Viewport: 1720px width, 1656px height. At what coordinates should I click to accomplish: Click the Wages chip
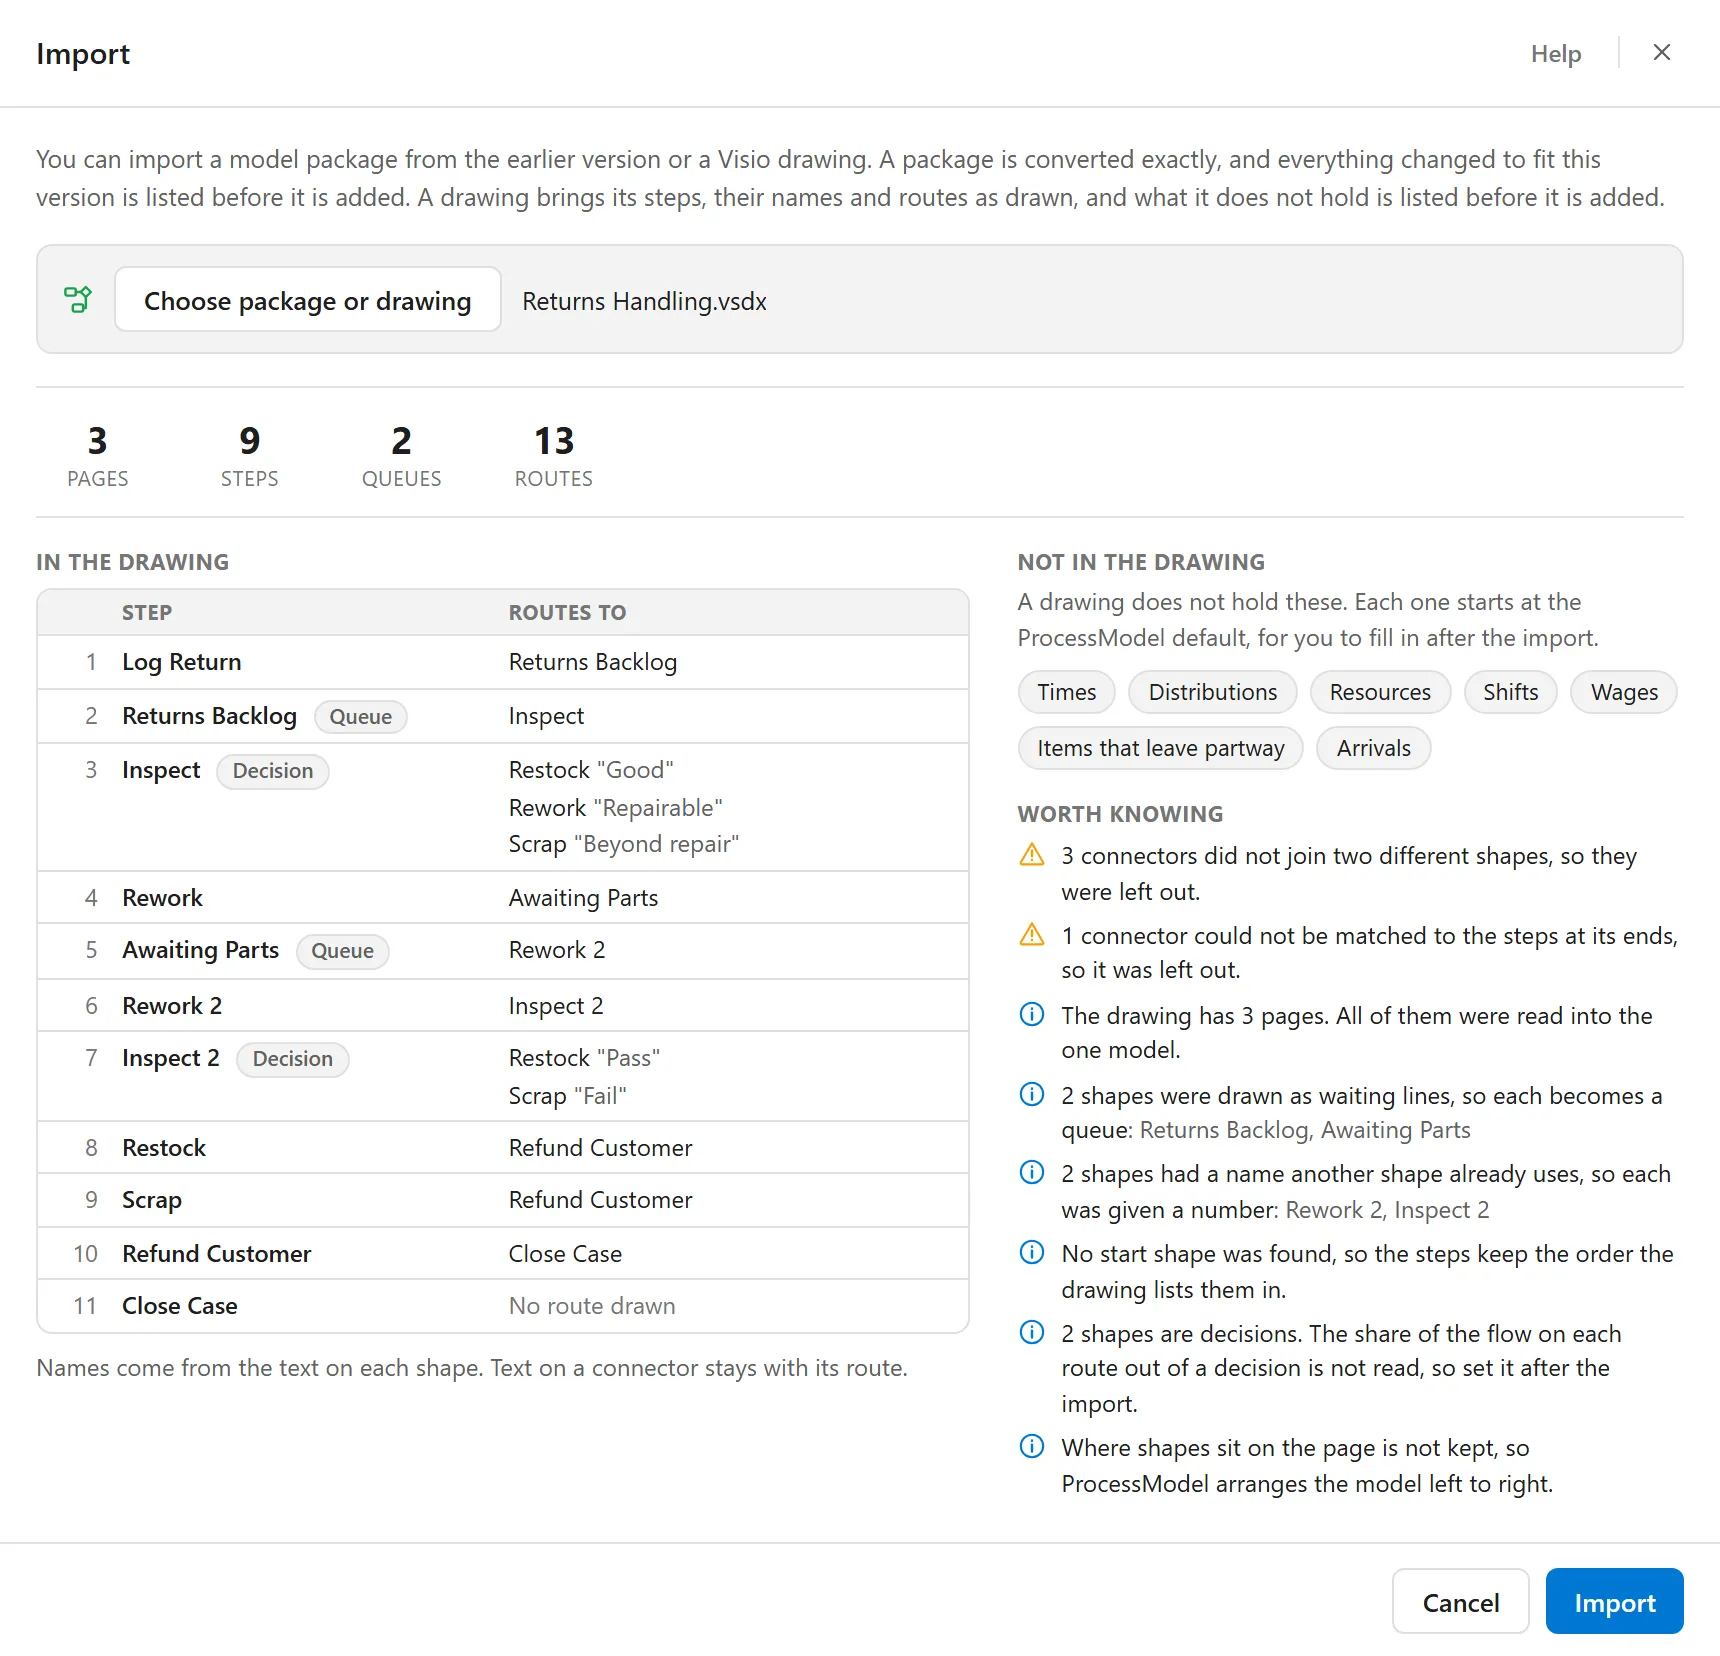point(1624,692)
